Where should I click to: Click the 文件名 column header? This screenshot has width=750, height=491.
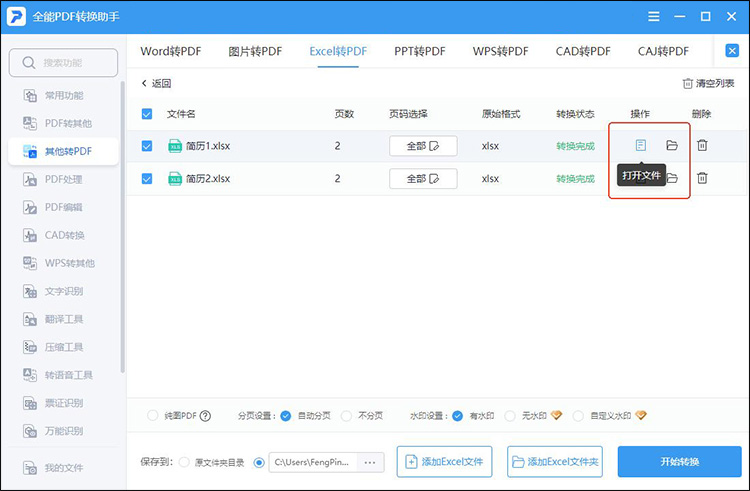coord(181,114)
